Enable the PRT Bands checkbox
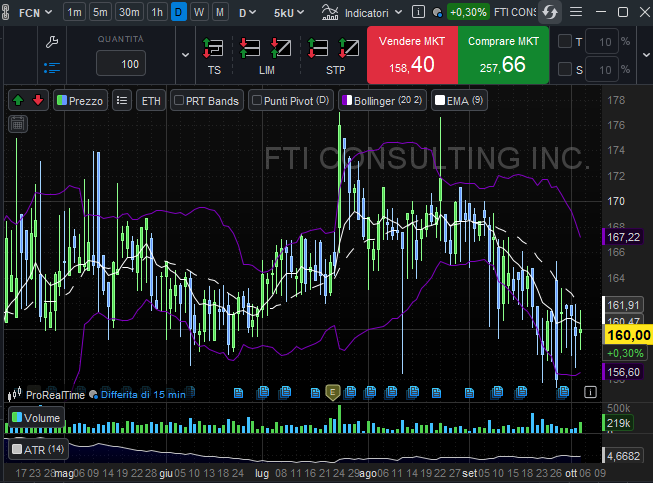Viewport: 653px width, 483px height. pyautogui.click(x=179, y=100)
